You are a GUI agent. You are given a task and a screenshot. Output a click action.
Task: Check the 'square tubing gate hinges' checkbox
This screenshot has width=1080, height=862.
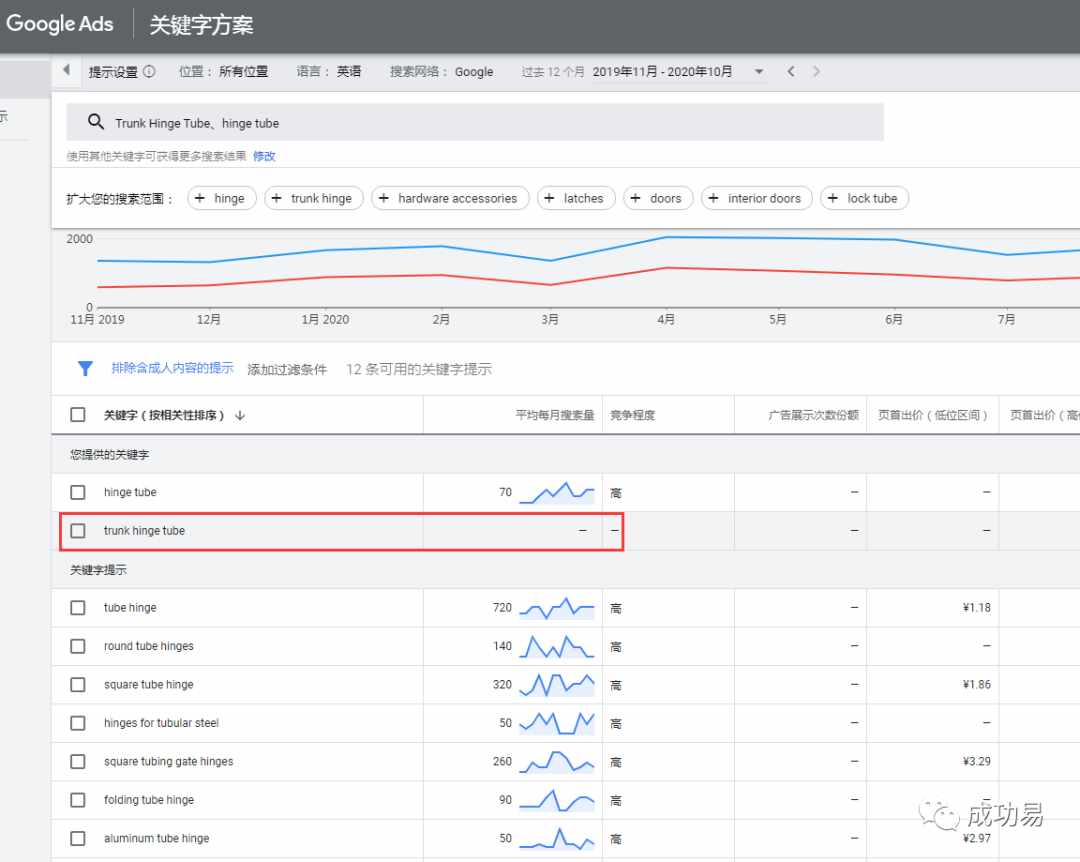coord(78,761)
